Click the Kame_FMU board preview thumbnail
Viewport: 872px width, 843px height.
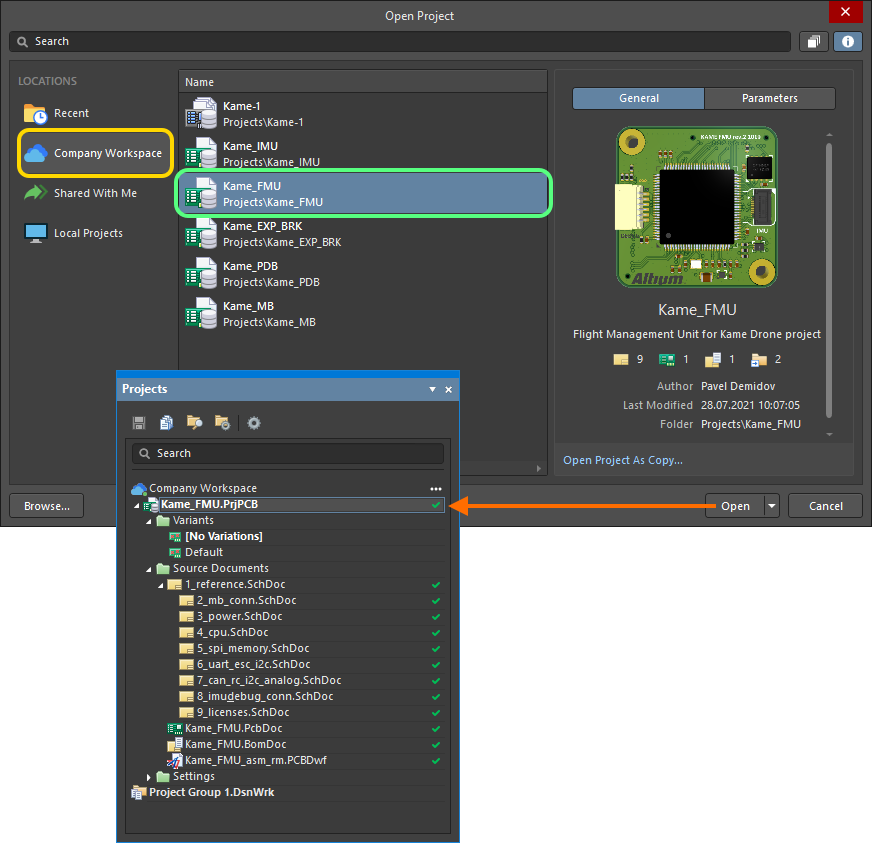pos(697,206)
